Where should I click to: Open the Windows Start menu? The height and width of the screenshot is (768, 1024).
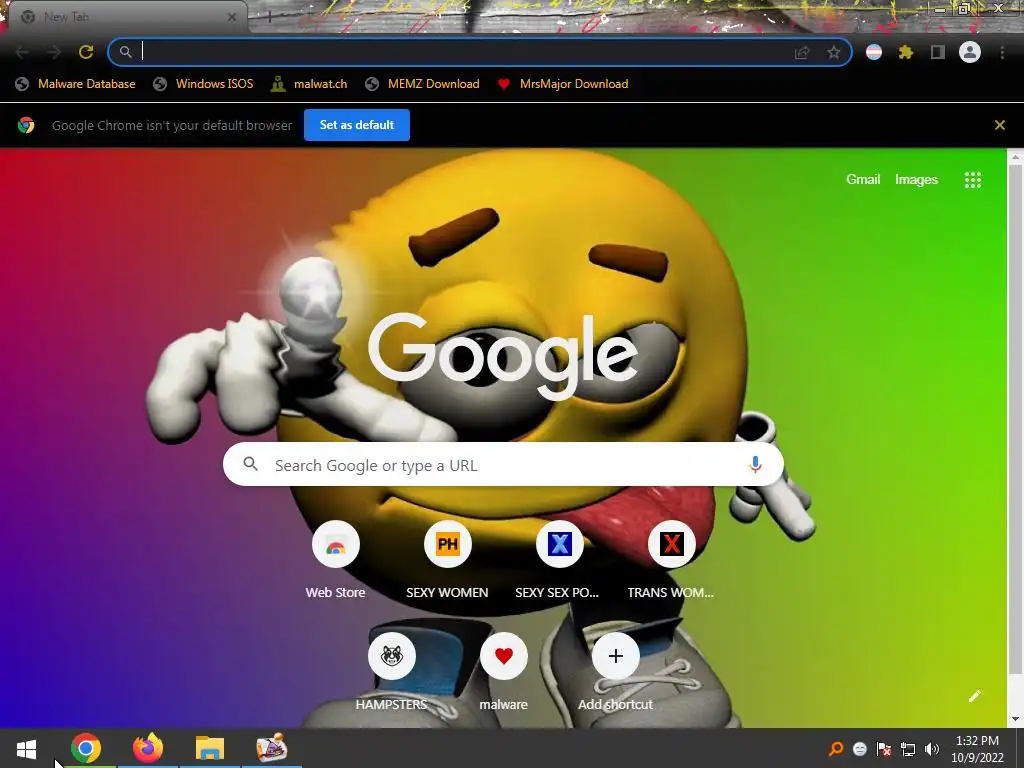(26, 748)
